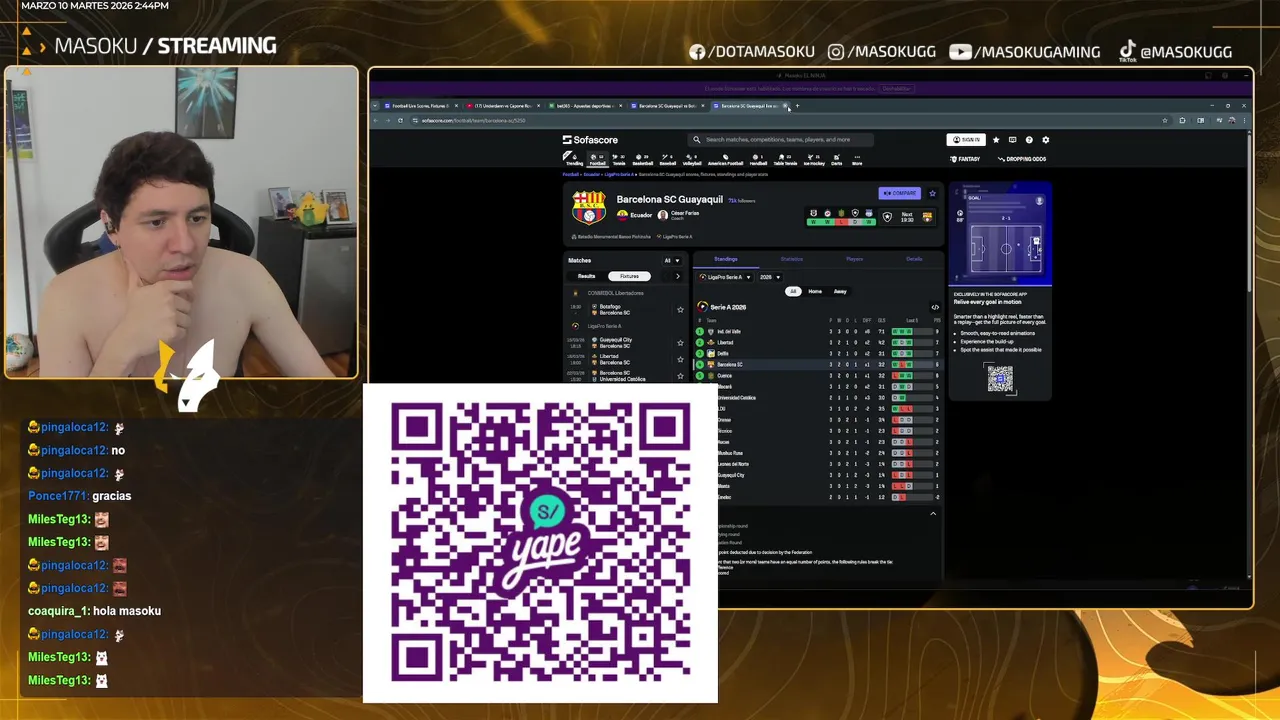Switch to the Statistics tab
The width and height of the screenshot is (1280, 720).
(792, 259)
